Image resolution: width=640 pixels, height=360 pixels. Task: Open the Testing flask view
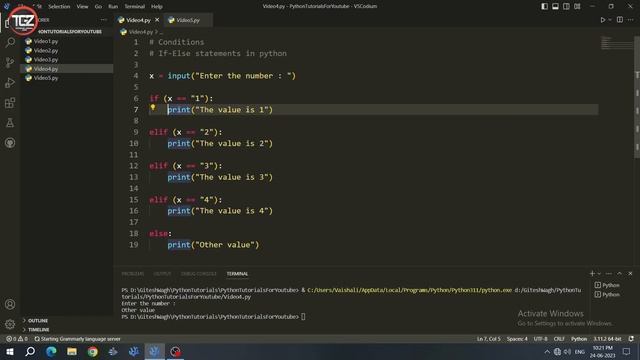click(10, 122)
